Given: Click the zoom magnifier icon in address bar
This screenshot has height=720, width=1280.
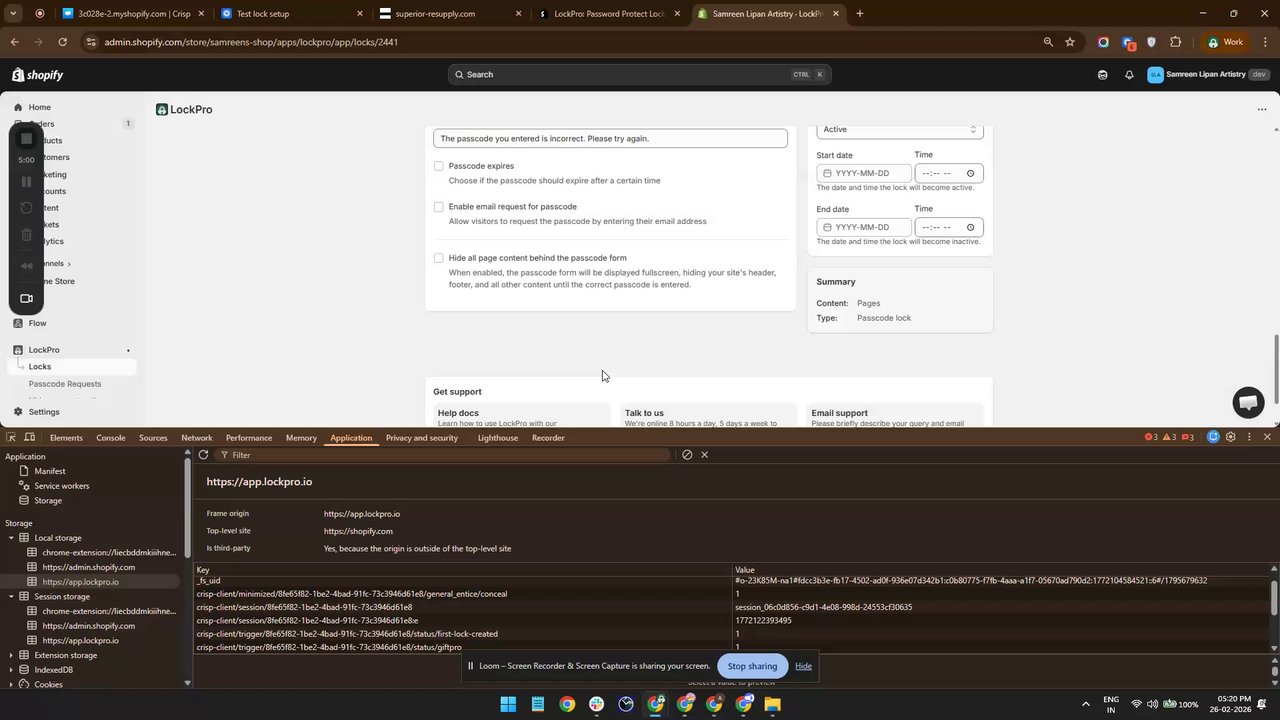Looking at the screenshot, I should coord(1048,42).
